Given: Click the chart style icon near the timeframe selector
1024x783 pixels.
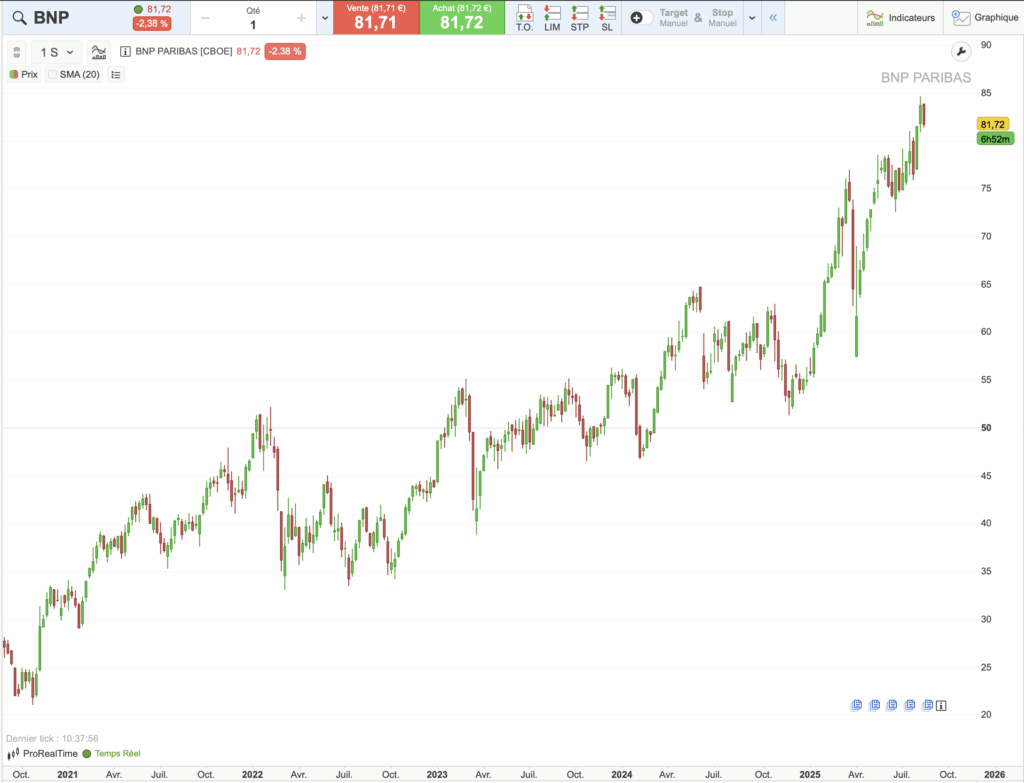Looking at the screenshot, I should (99, 52).
